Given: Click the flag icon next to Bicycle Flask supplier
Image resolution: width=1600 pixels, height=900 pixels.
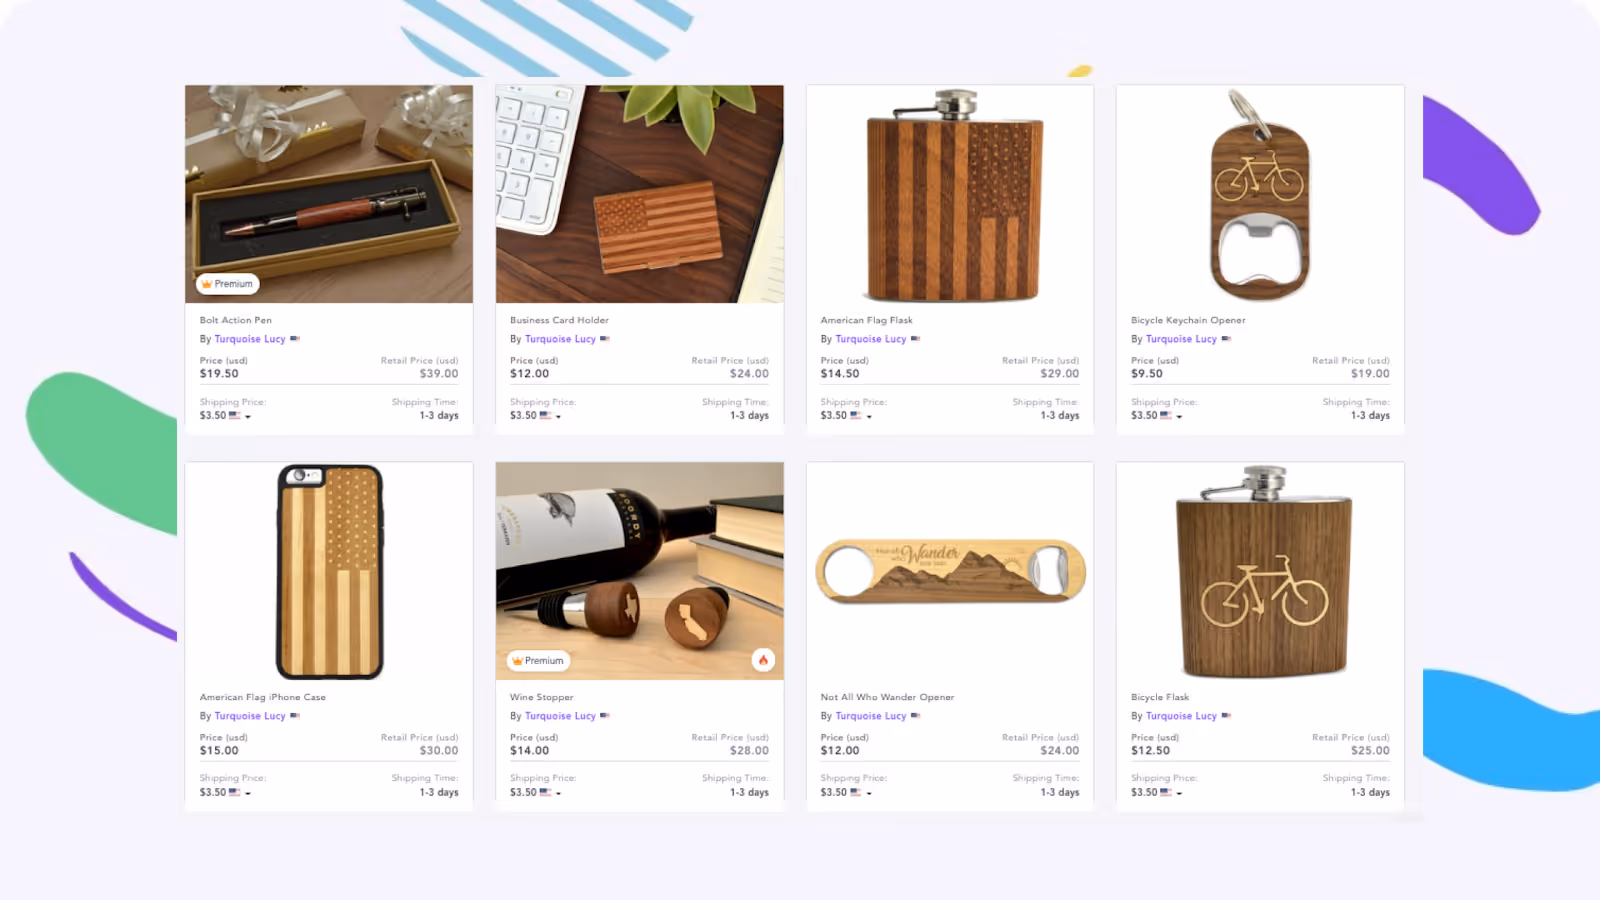Looking at the screenshot, I should [x=1226, y=716].
